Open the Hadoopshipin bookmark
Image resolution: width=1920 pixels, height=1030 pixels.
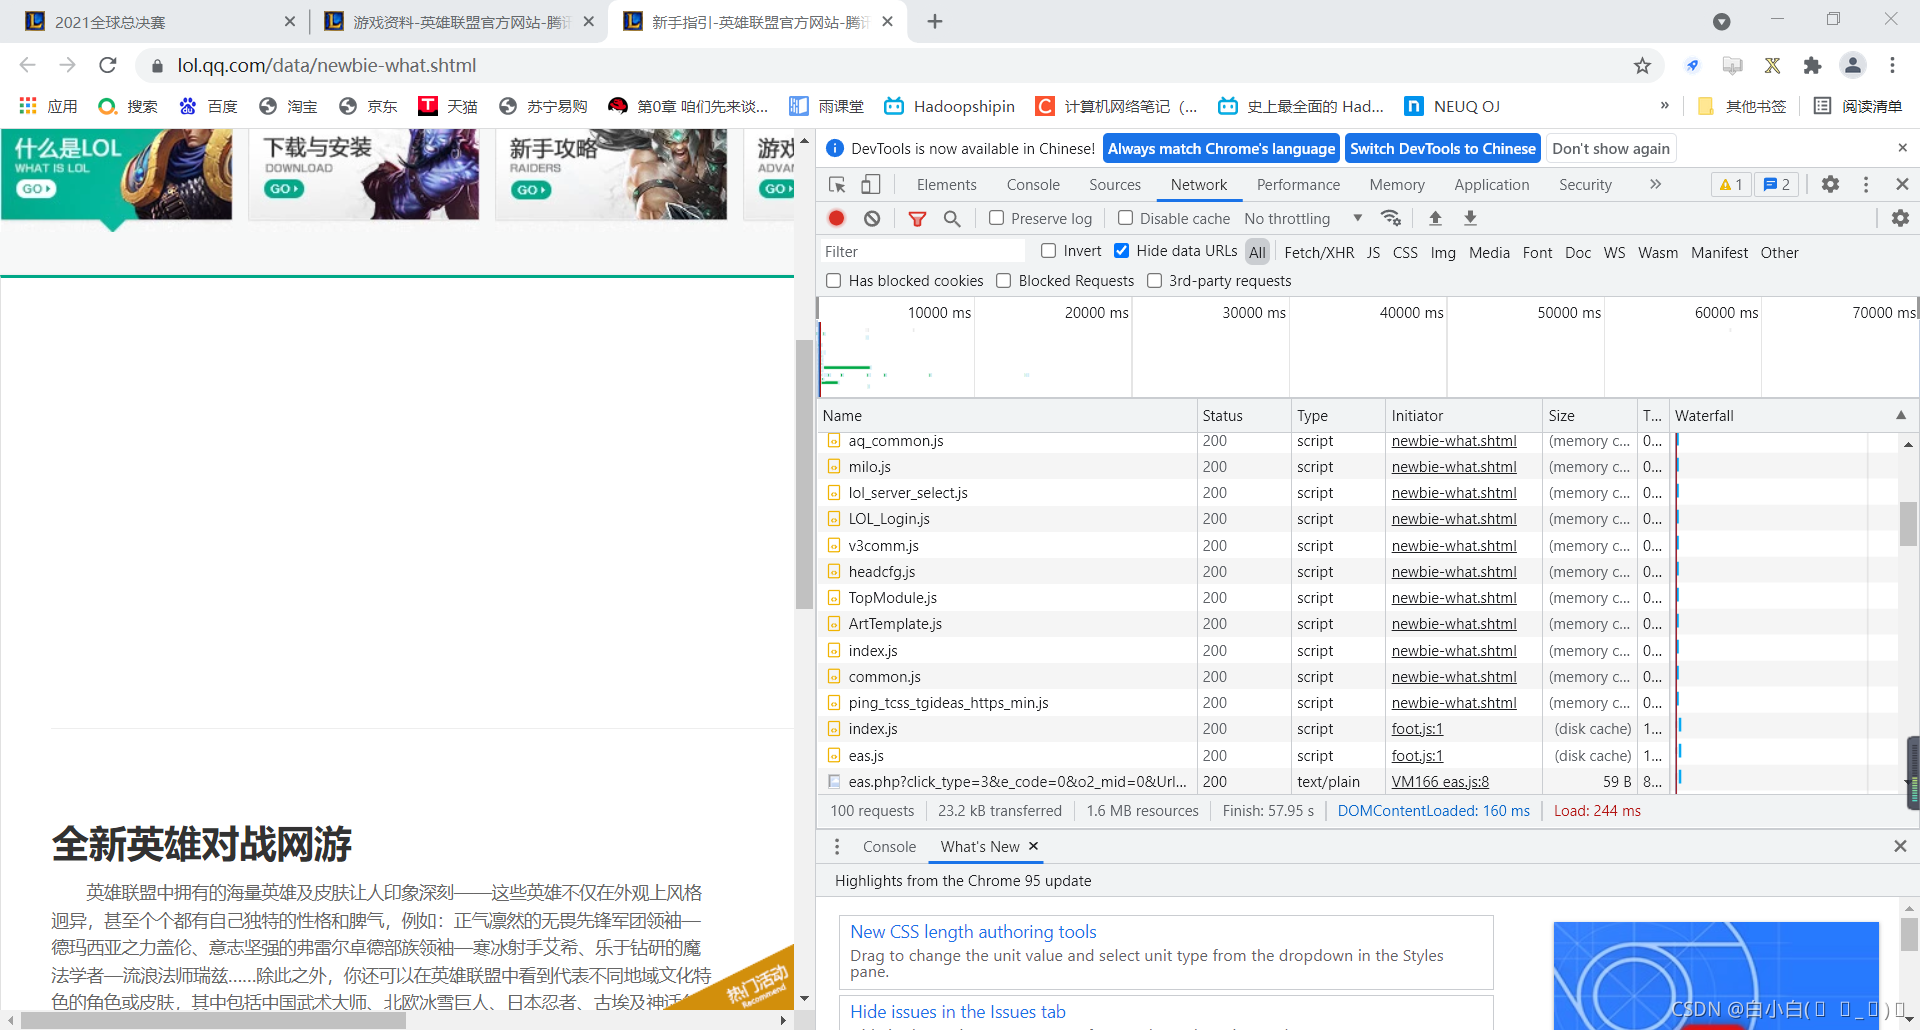949,106
